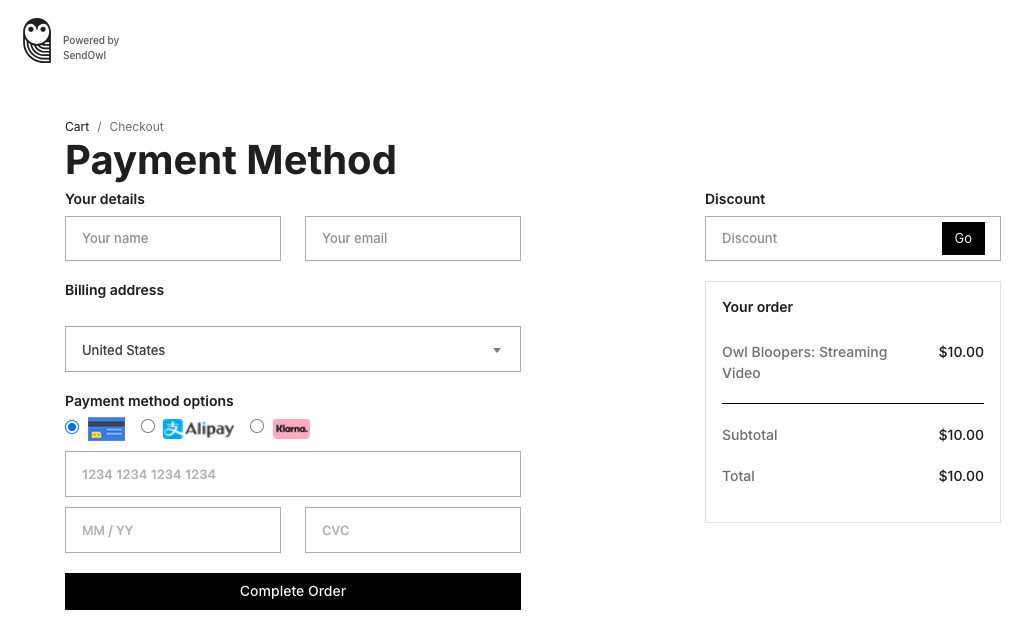1033x632 pixels.
Task: Click the Checkout breadcrumb
Action: [x=136, y=127]
